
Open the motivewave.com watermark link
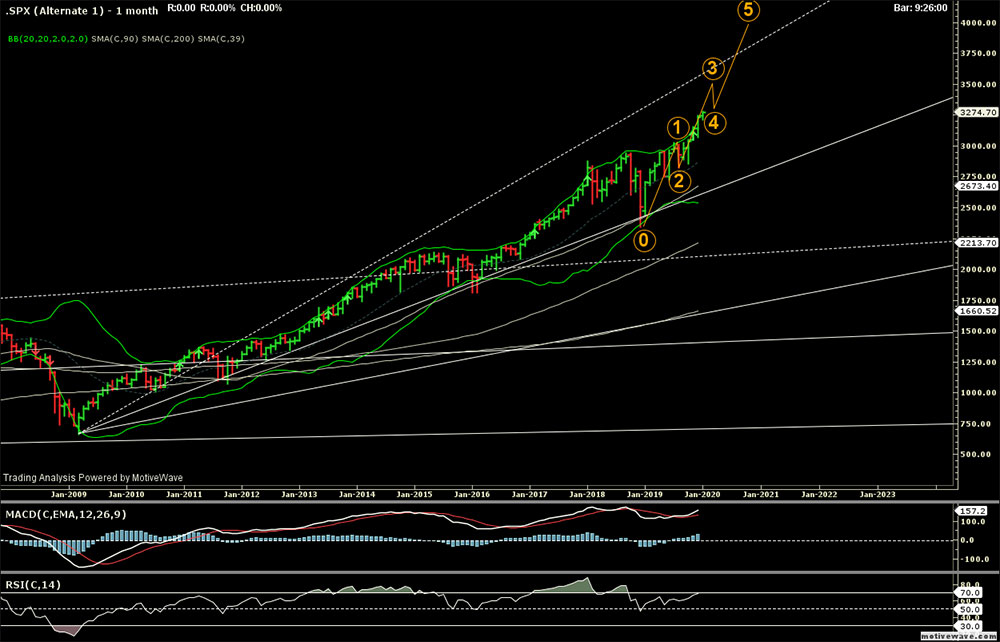tap(958, 635)
